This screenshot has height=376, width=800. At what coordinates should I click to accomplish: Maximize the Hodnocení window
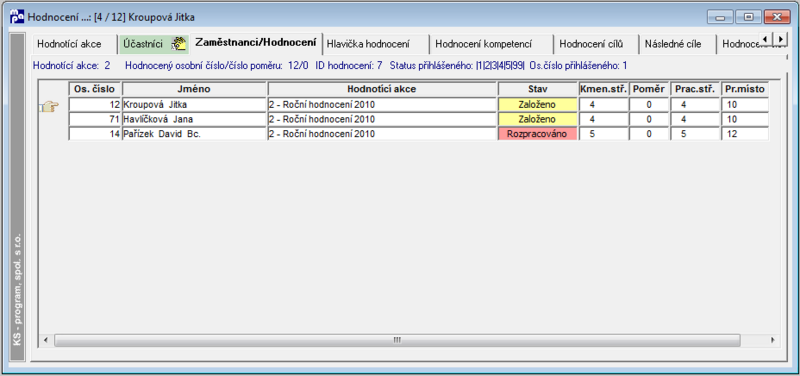pyautogui.click(x=748, y=17)
